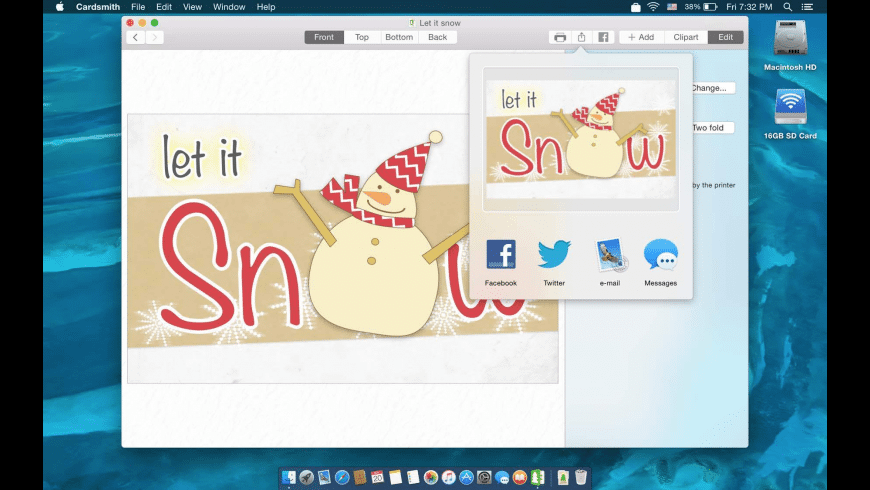Open Calendar from the dock
Screen dimensions: 870x490
377,477
